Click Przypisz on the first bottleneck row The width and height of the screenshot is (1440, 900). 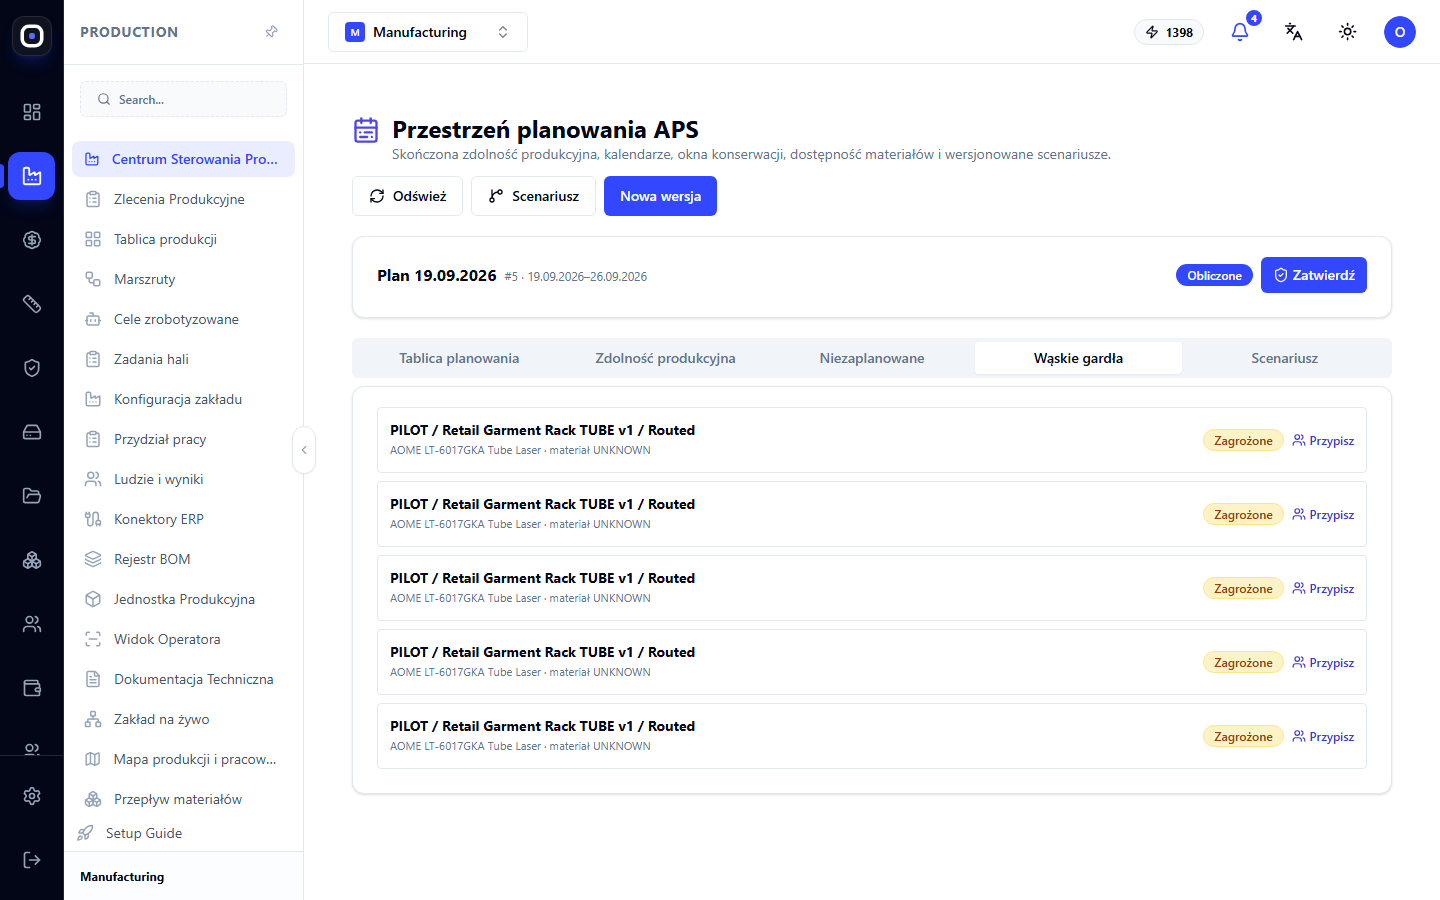pyautogui.click(x=1323, y=440)
